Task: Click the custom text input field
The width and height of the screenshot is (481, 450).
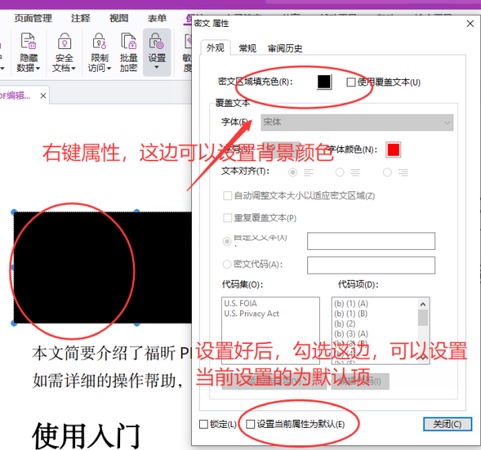Action: (x=371, y=241)
